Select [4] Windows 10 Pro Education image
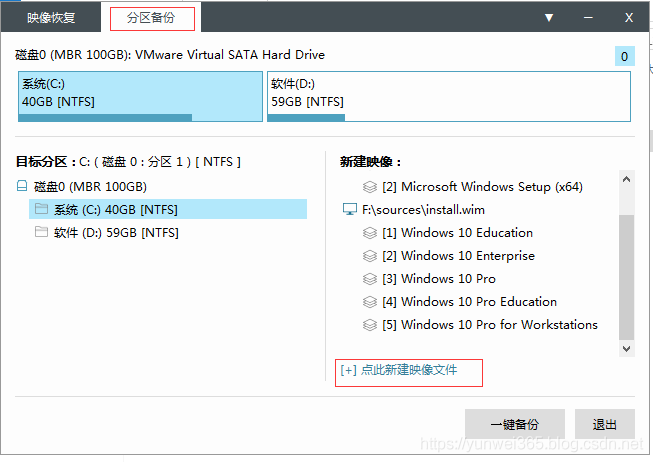 point(469,301)
